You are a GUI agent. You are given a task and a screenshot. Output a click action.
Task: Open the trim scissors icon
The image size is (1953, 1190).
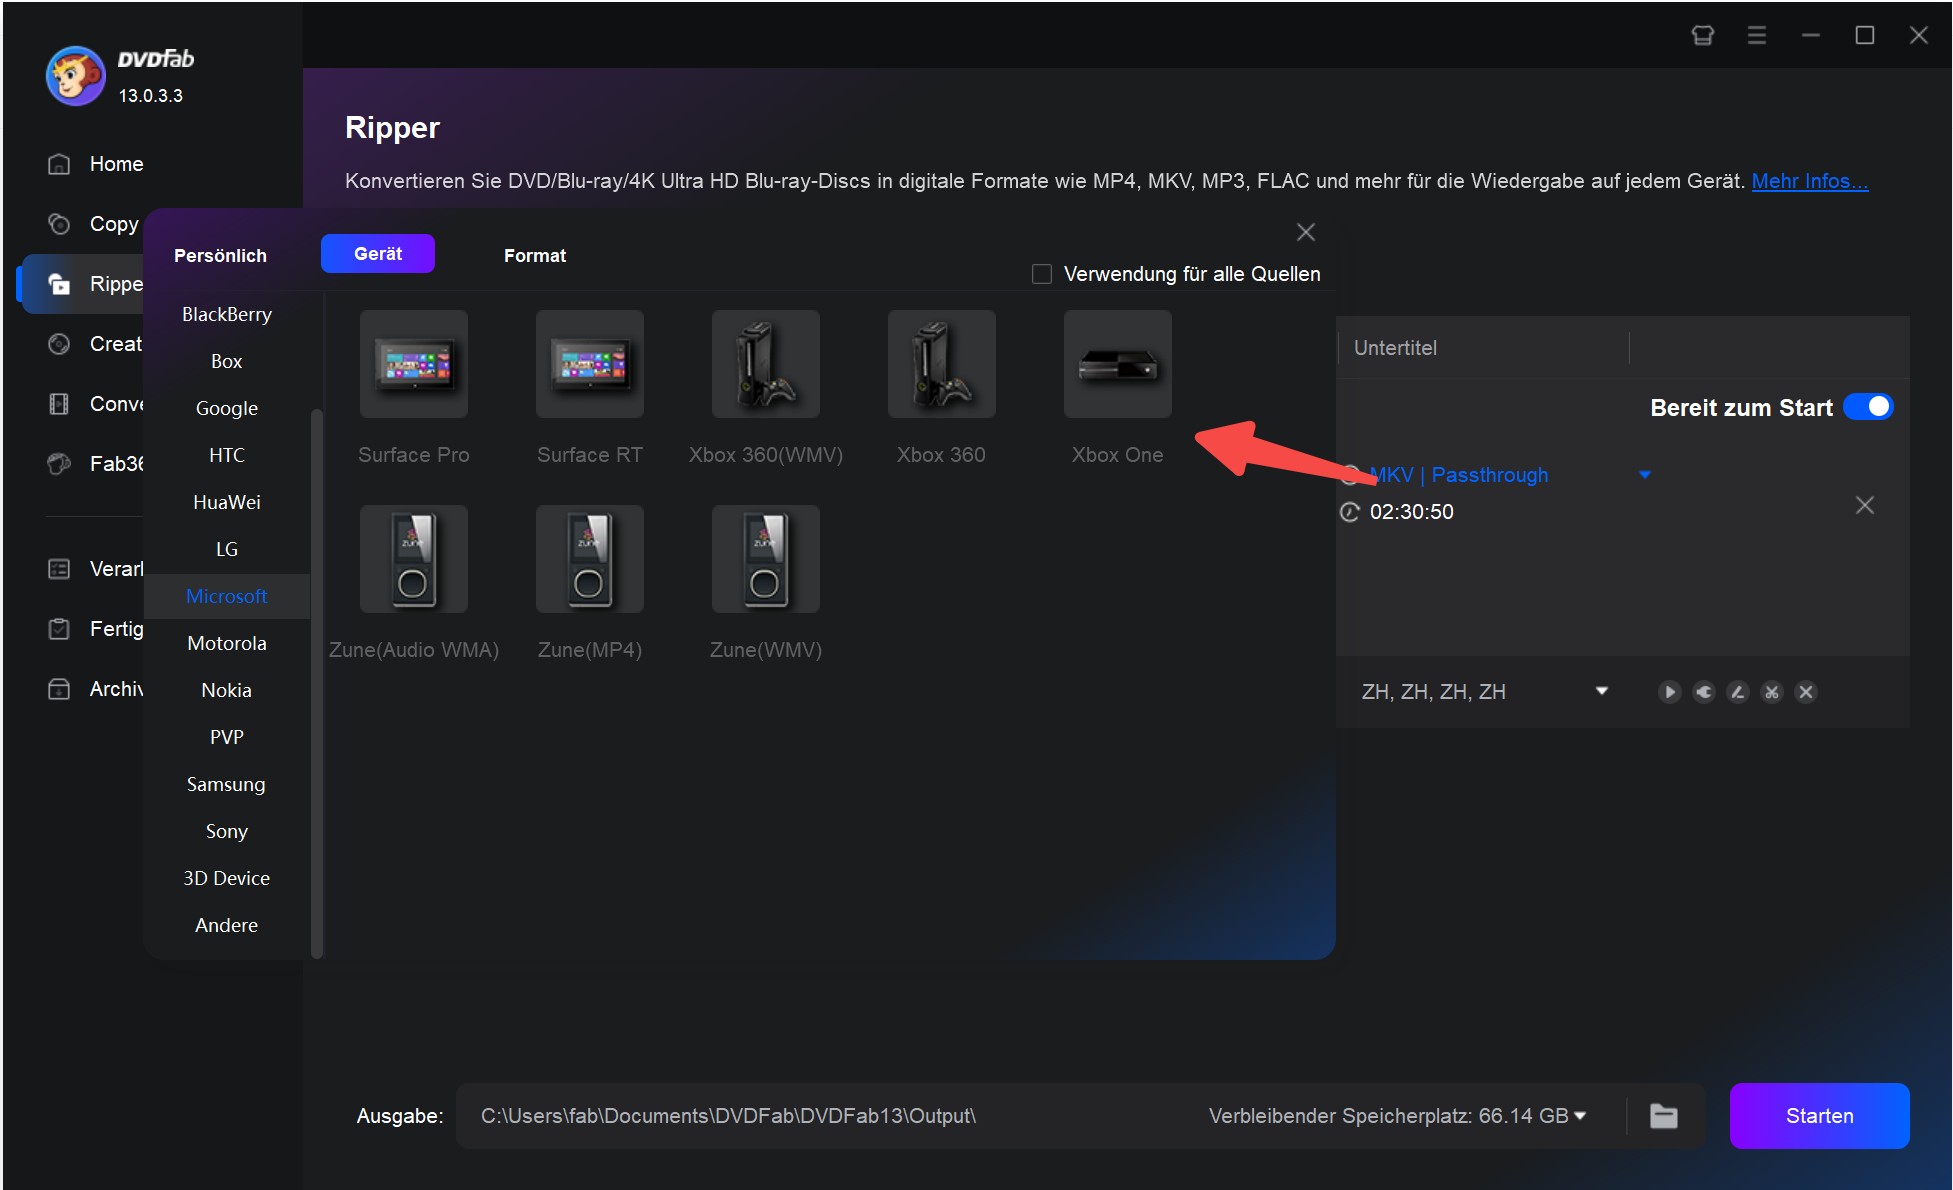[1772, 692]
